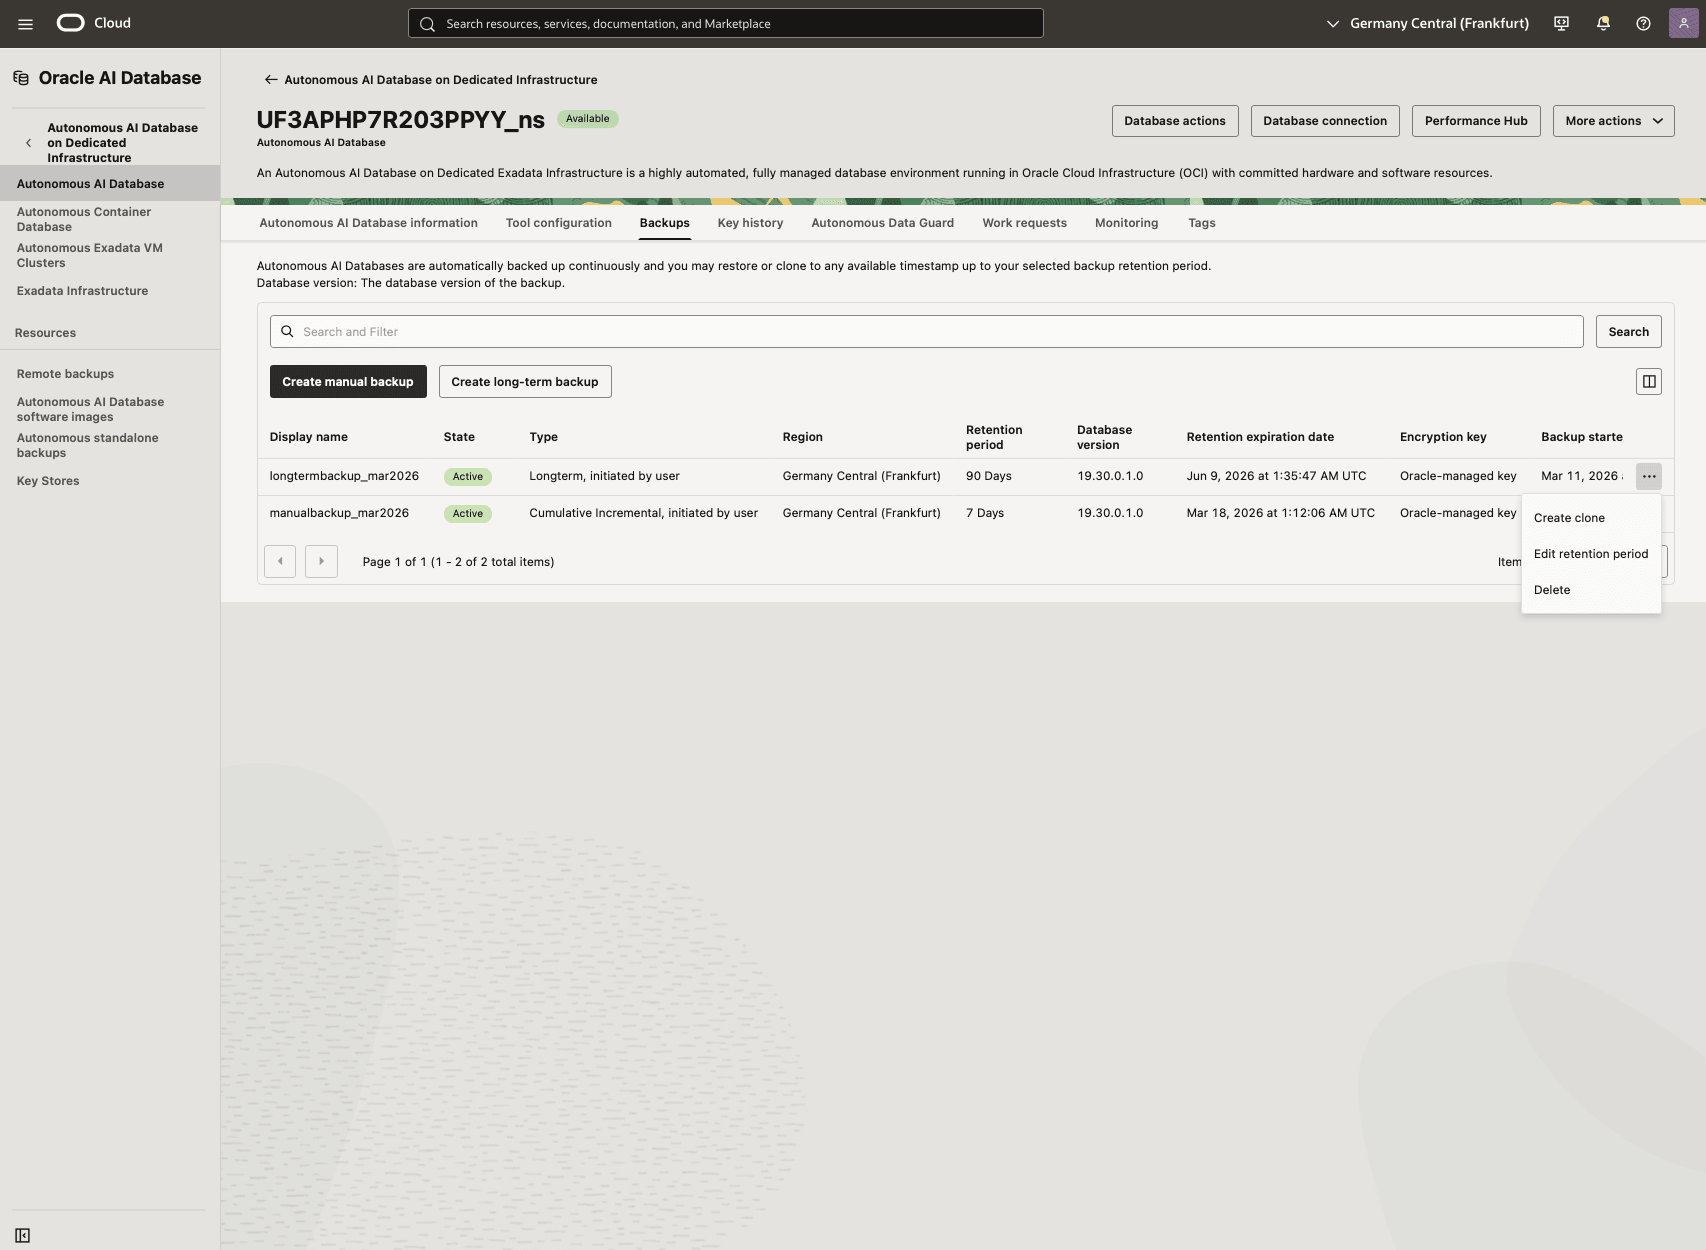Open the help question mark icon
1706x1250 pixels.
[x=1643, y=23]
